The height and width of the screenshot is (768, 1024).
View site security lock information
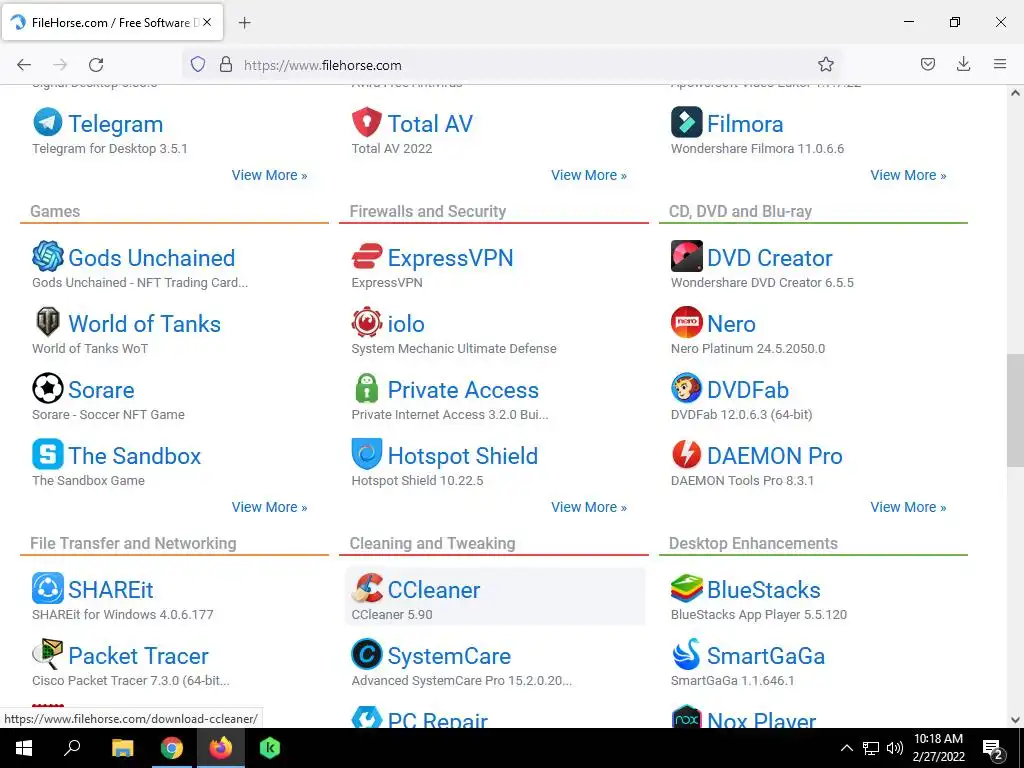tap(226, 64)
